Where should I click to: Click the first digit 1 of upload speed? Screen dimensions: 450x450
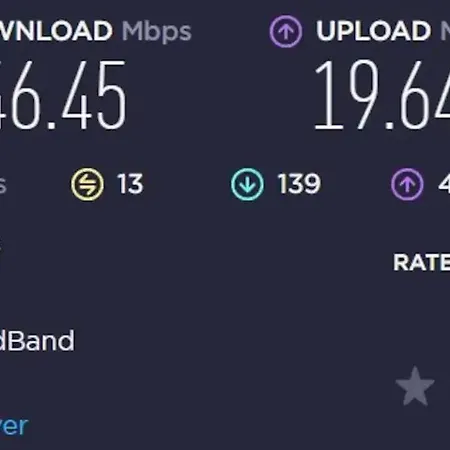click(329, 95)
